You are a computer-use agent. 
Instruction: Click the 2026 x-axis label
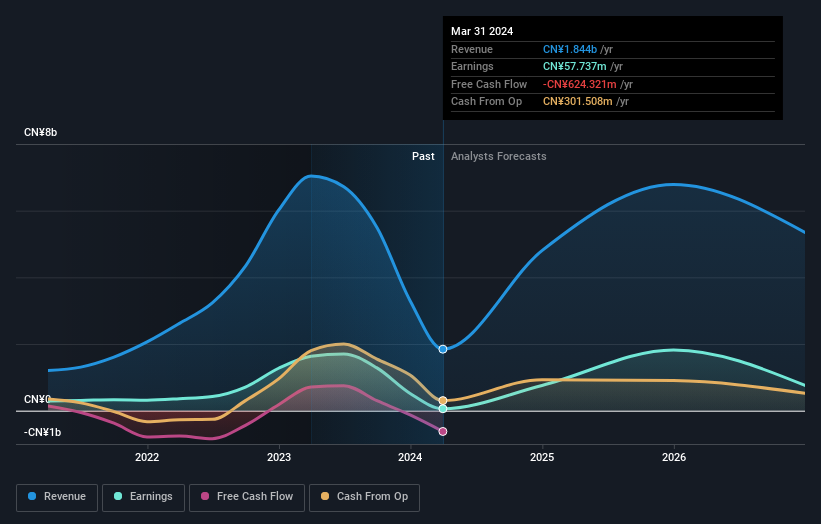click(x=674, y=457)
